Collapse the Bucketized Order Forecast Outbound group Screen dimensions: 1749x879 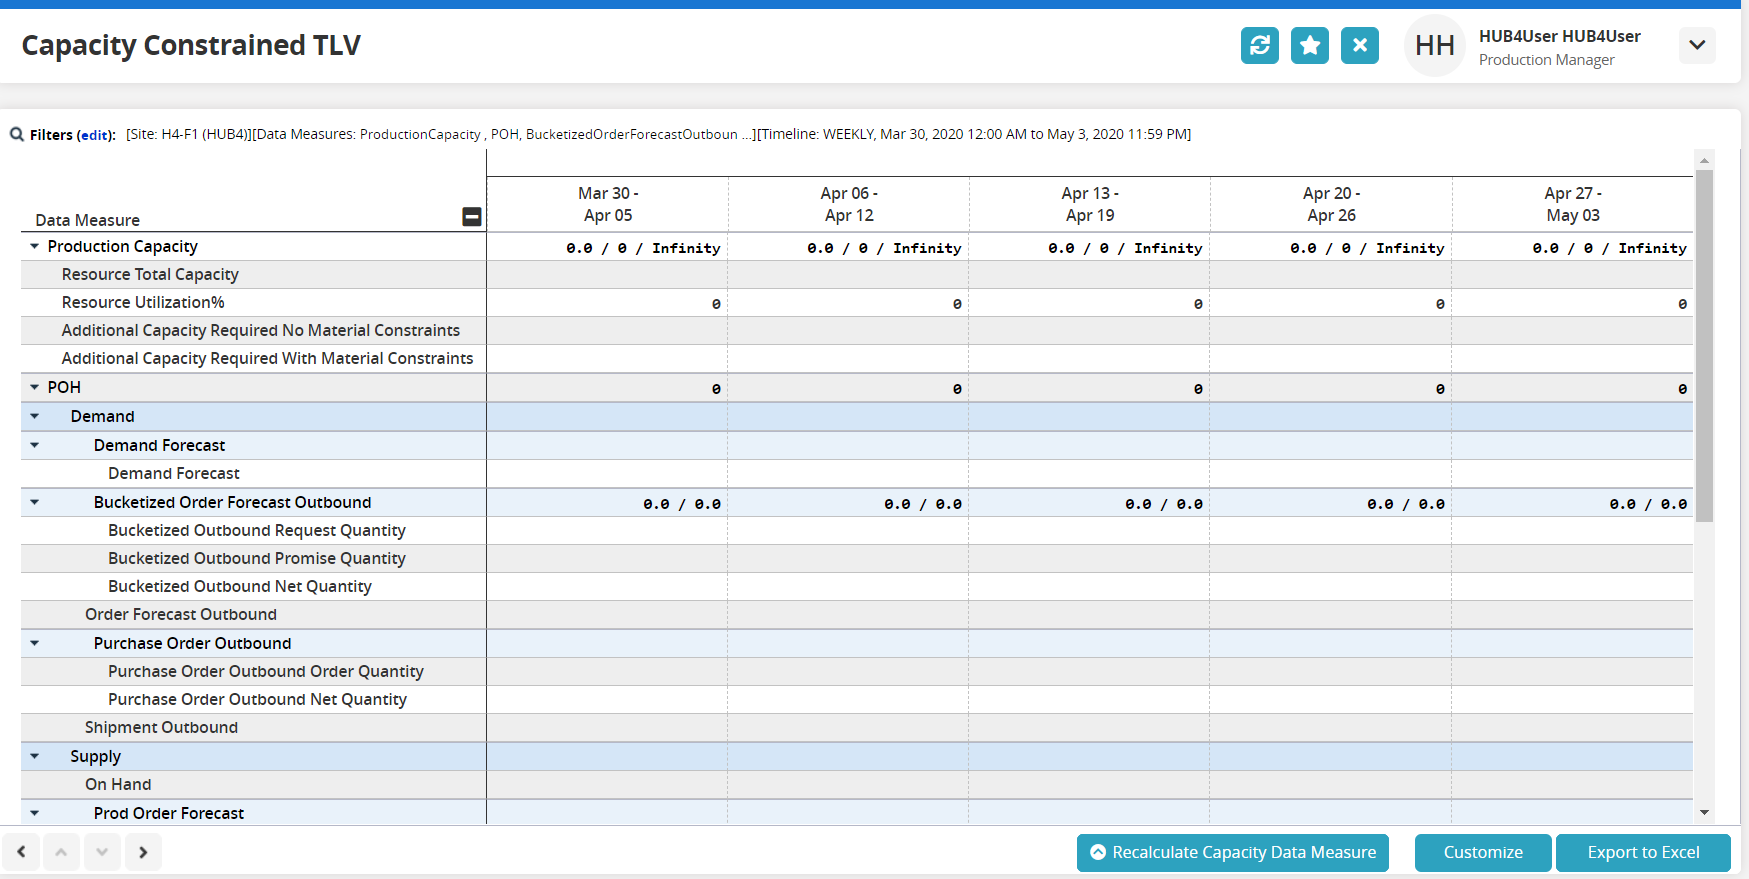click(35, 502)
